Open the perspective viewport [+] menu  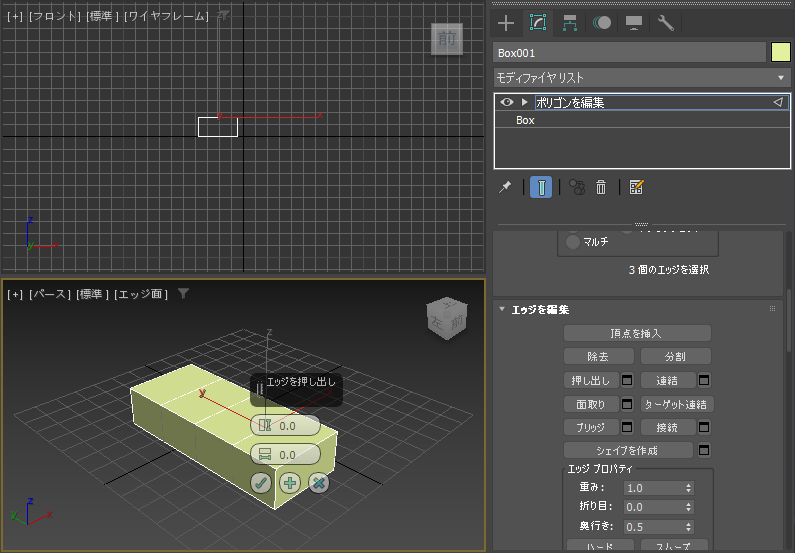pos(15,294)
